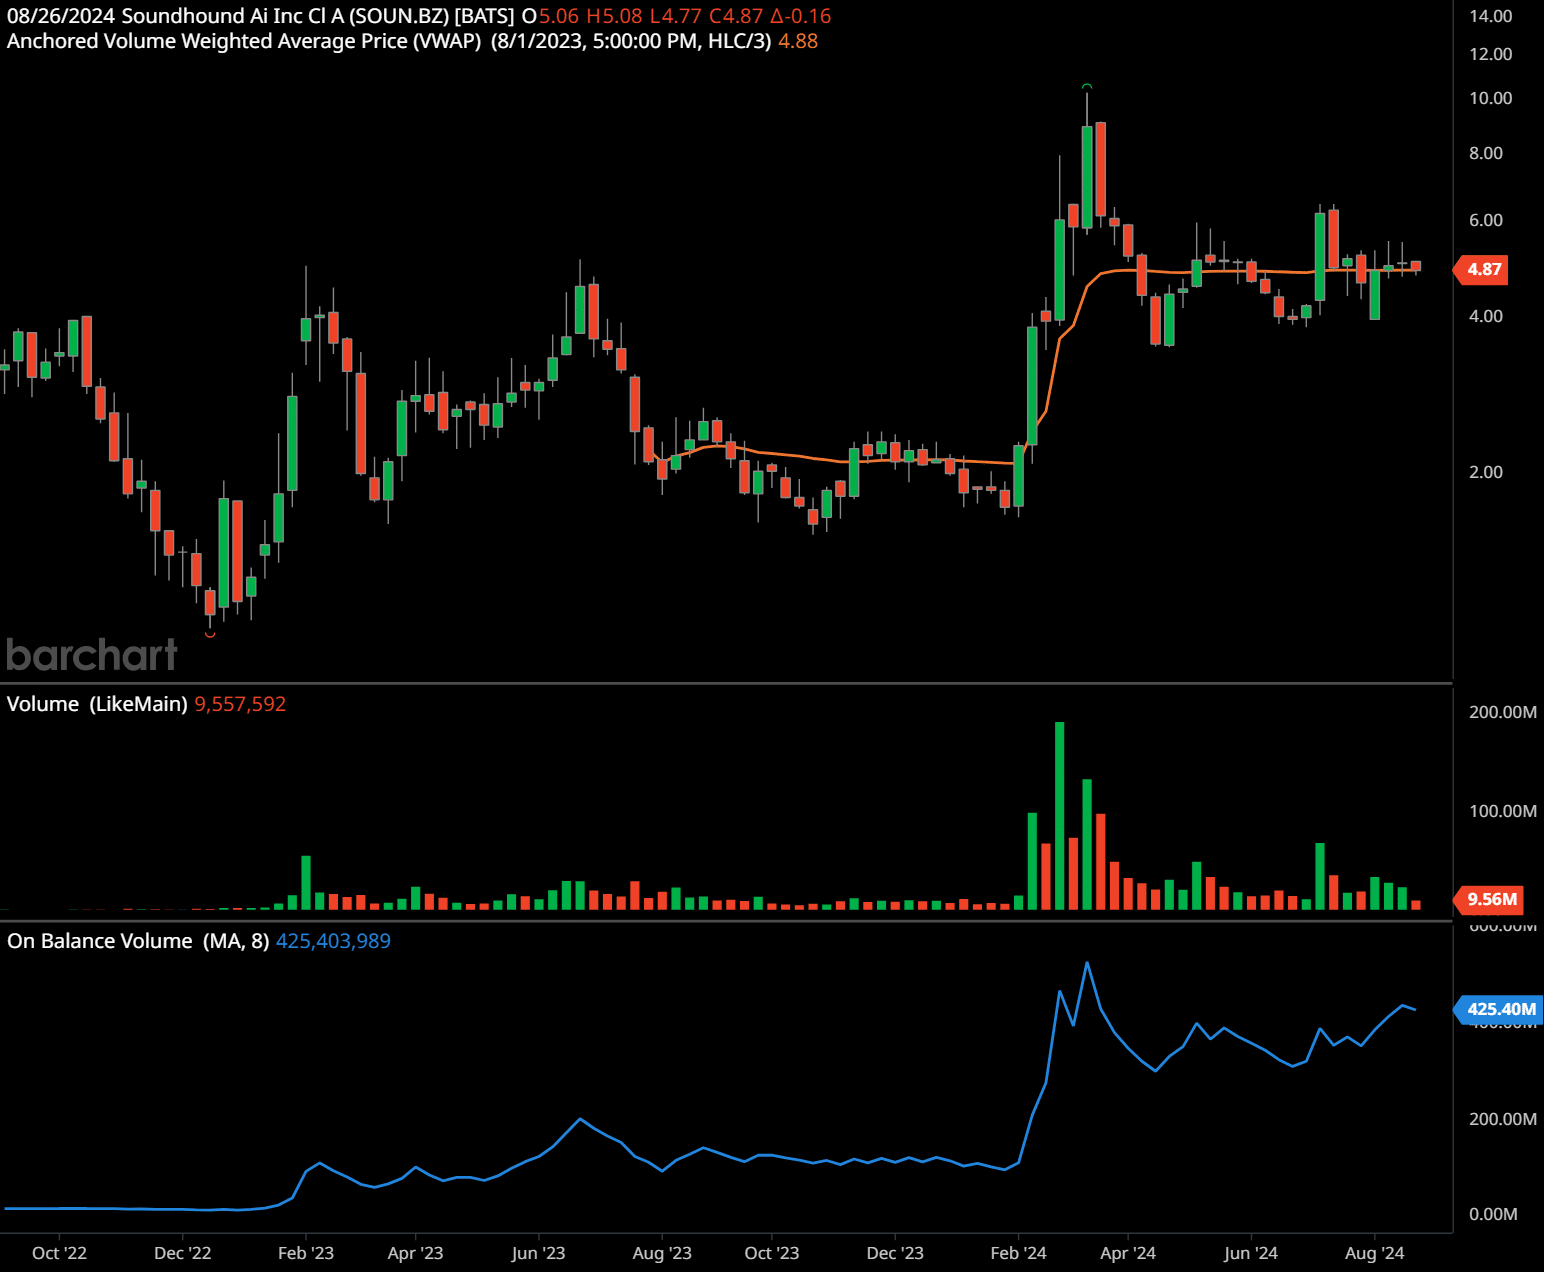The height and width of the screenshot is (1272, 1544).
Task: Click the 0.00M OBV axis label
Action: point(1493,1214)
